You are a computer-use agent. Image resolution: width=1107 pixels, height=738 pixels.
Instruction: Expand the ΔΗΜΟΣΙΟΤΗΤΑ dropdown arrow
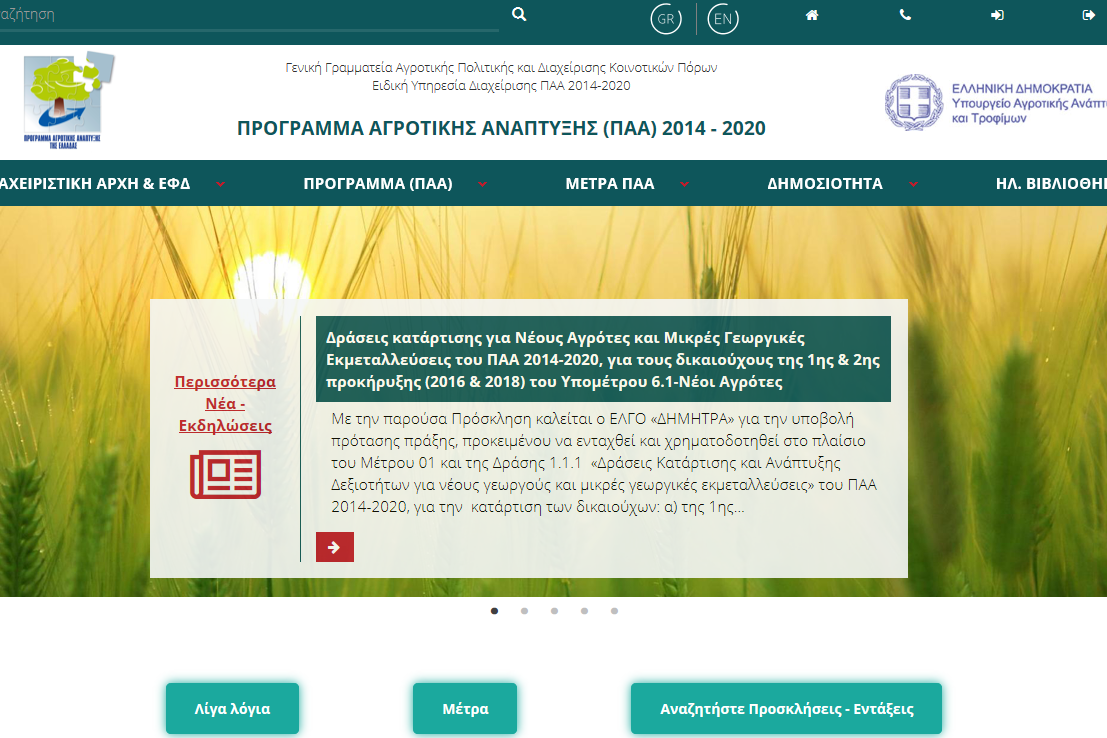point(913,184)
